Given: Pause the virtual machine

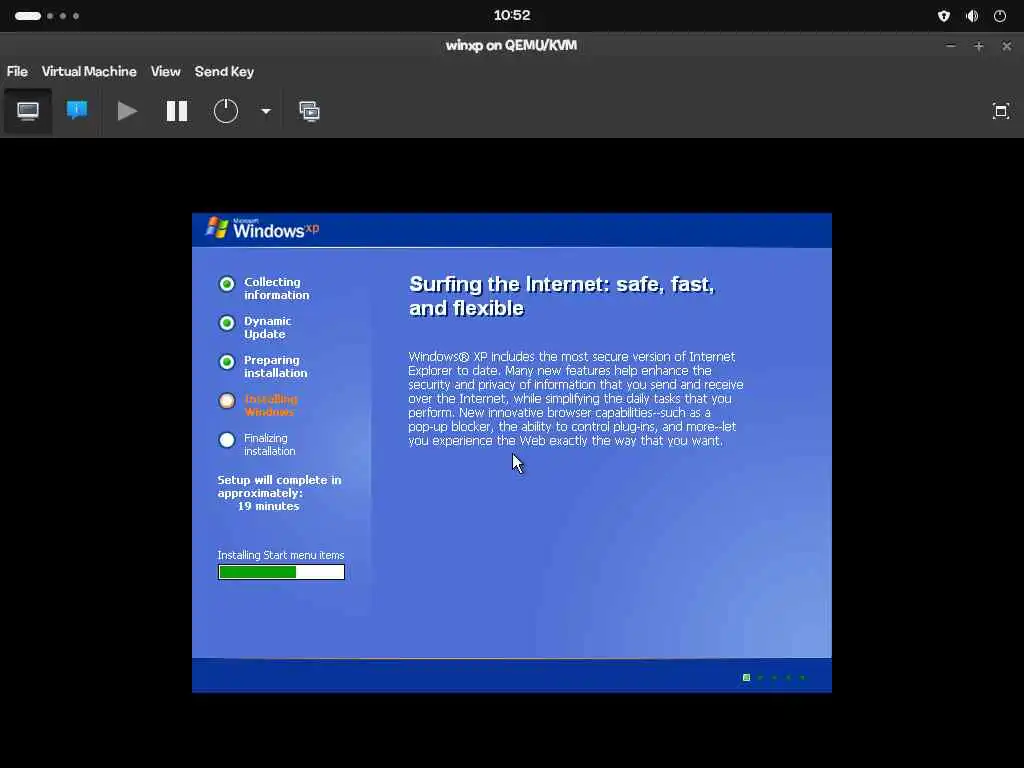Looking at the screenshot, I should coord(177,111).
